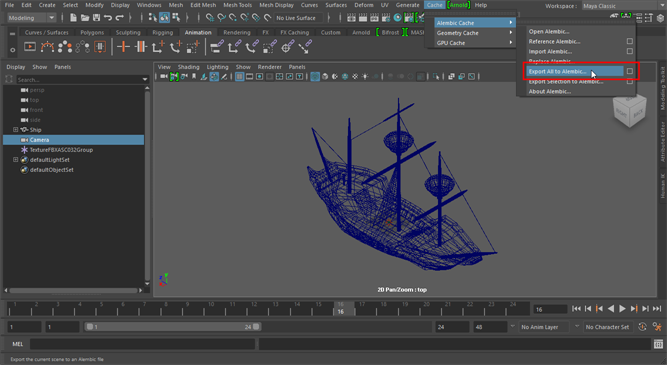667x365 pixels.
Task: Click the Select by Object Type icon
Action: pos(164,17)
